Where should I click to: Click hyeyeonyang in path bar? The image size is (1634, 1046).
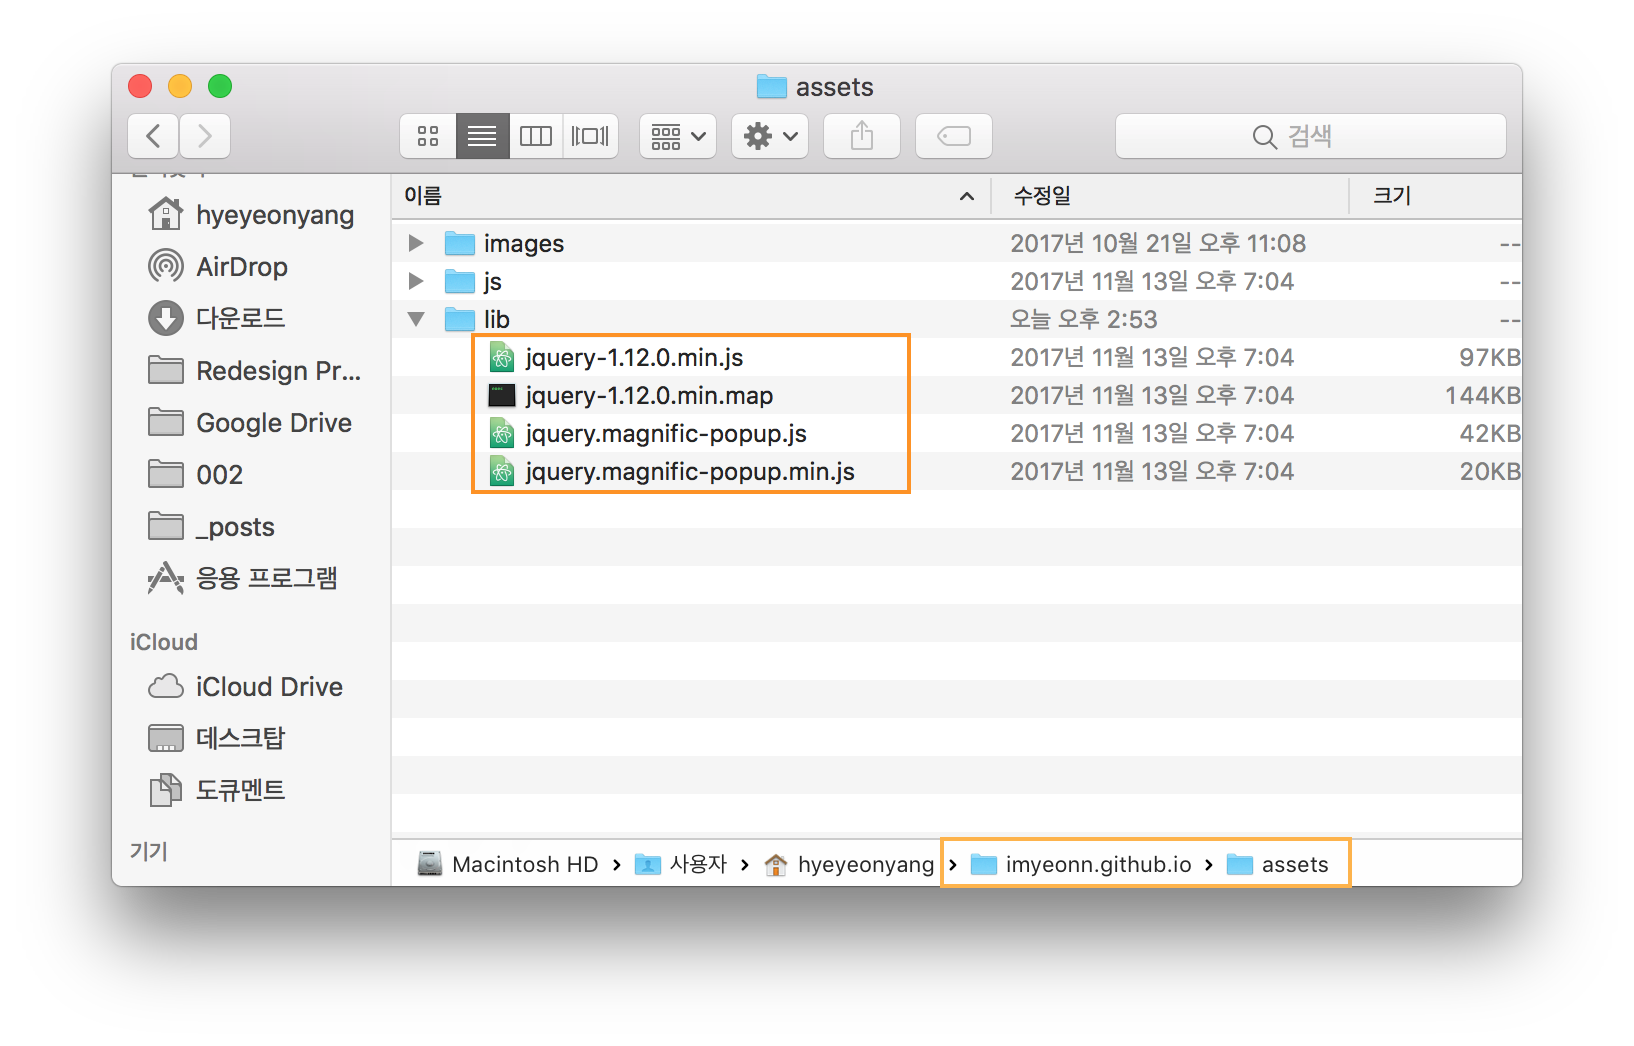(849, 864)
